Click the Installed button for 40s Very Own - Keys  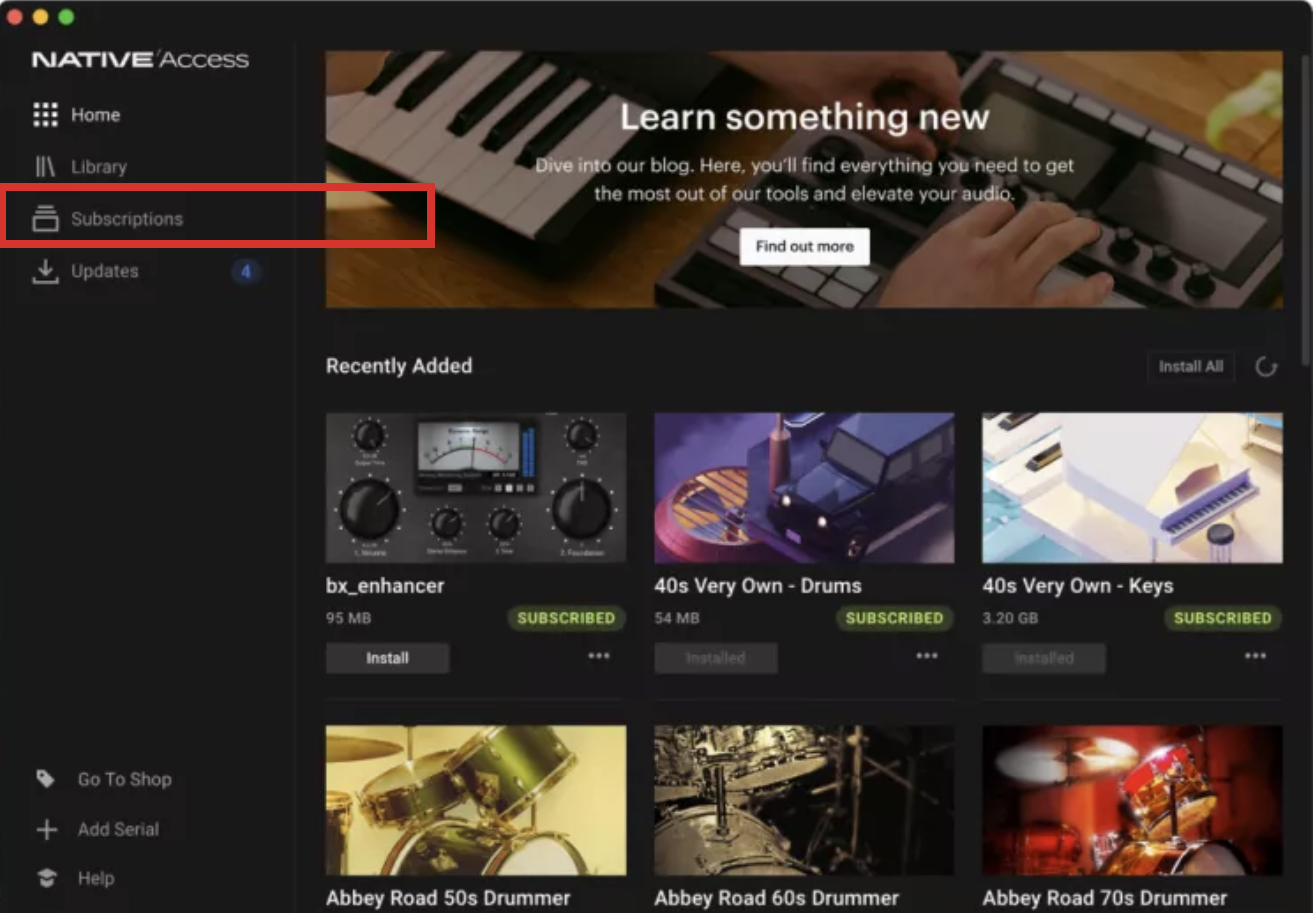click(x=1044, y=658)
